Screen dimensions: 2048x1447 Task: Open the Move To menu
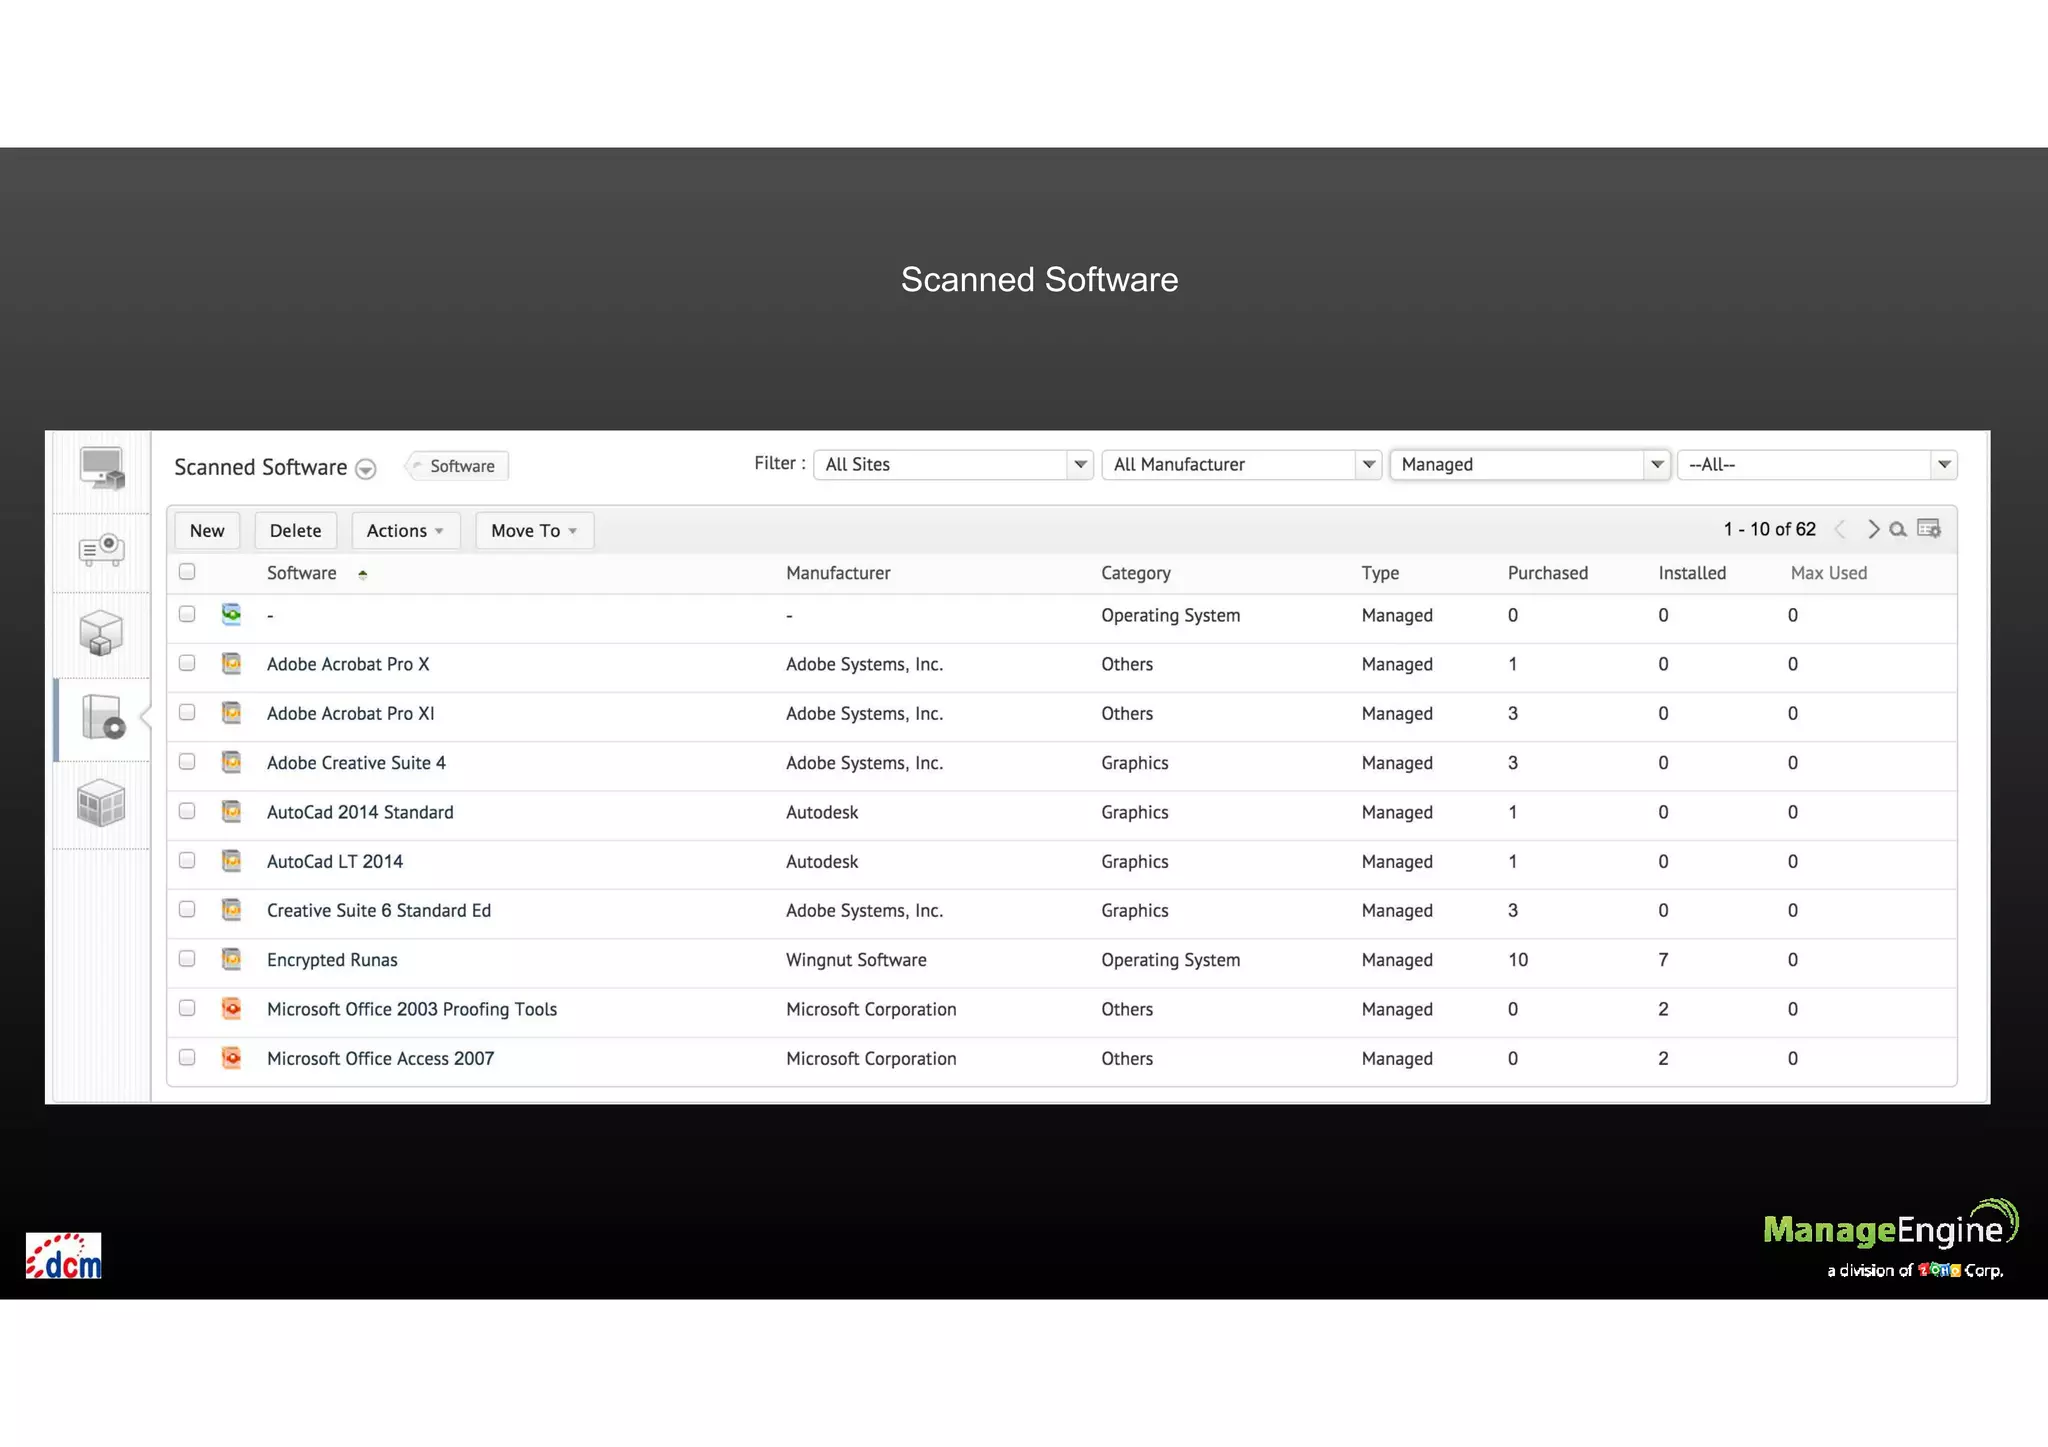click(534, 531)
